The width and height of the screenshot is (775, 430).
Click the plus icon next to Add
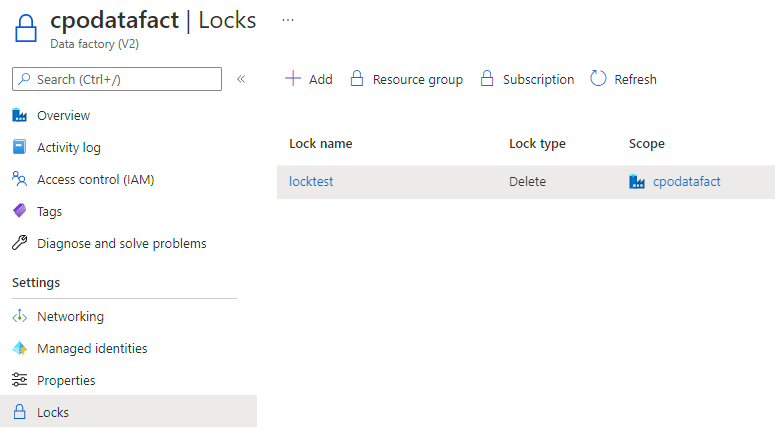[293, 78]
